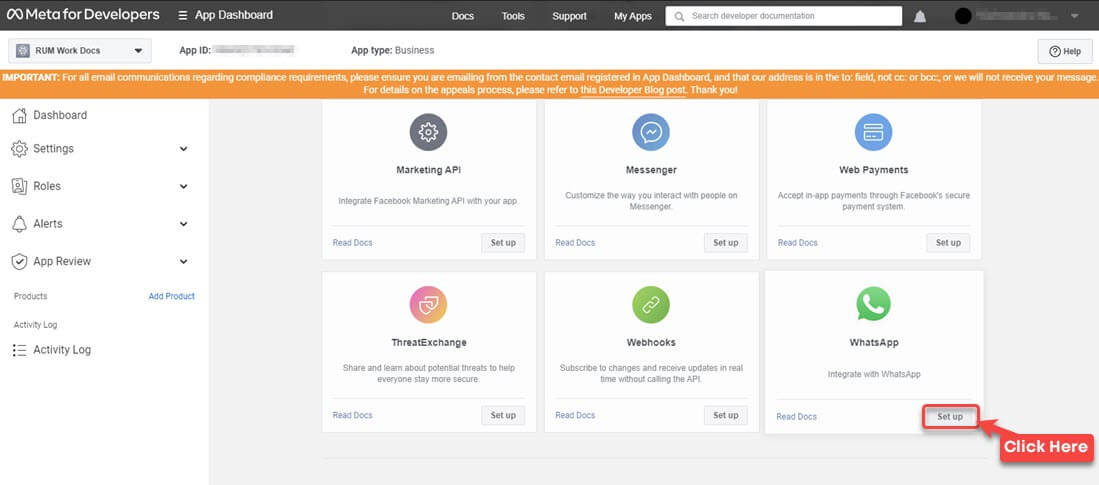
Task: Open the Developer Blog post link in banner
Action: coord(633,90)
